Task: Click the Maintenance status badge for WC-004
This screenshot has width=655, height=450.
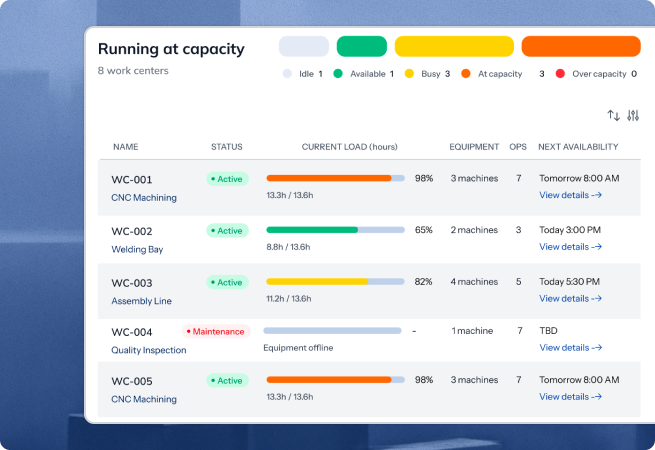Action: (x=216, y=331)
